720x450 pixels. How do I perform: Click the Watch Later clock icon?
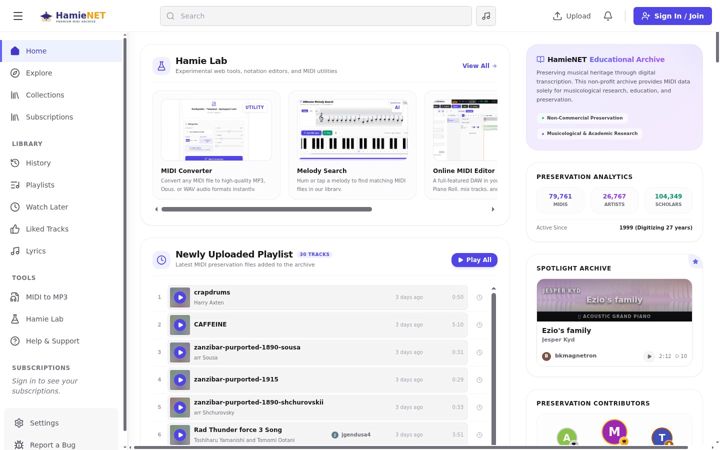pos(15,207)
